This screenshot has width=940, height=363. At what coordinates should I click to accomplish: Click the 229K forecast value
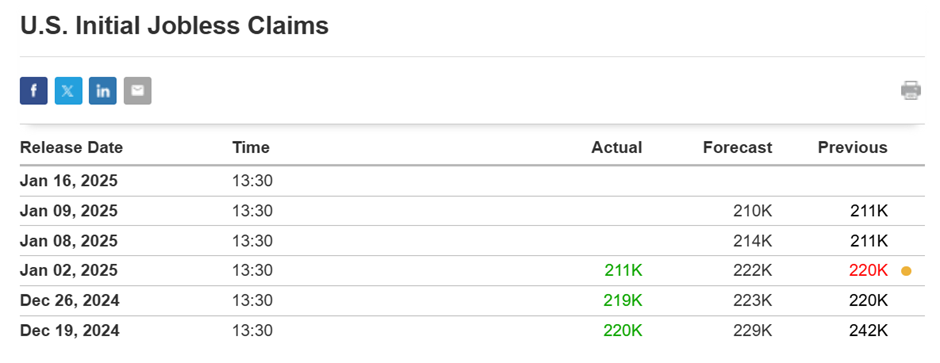753,331
